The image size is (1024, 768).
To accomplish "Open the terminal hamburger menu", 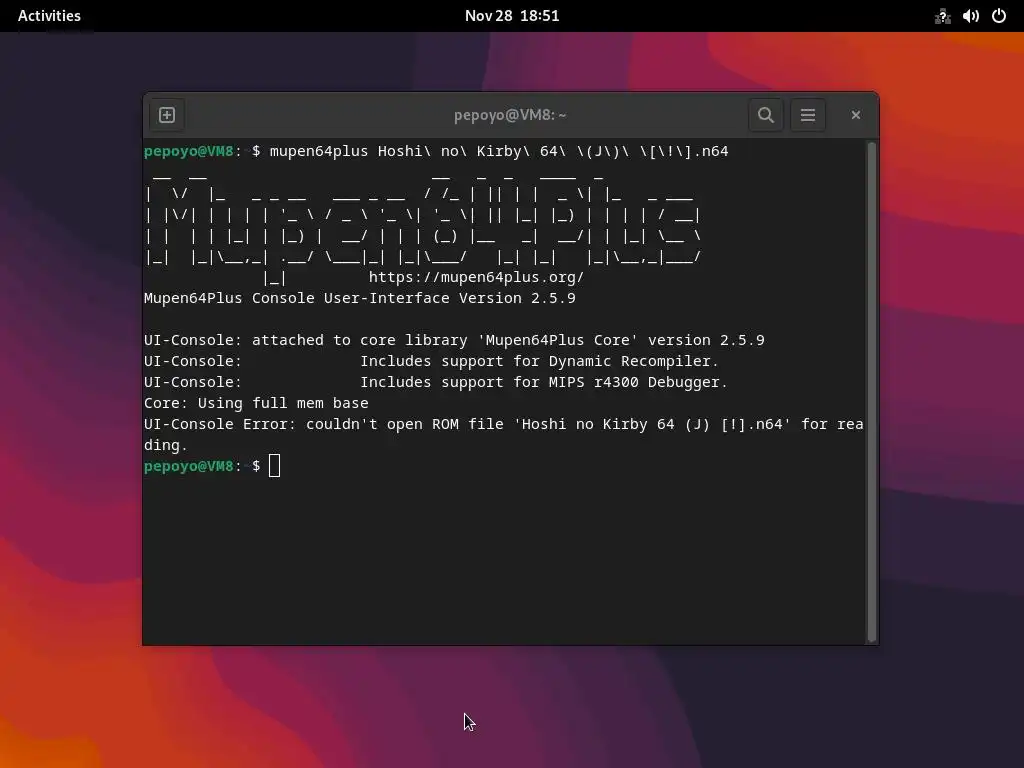I will click(x=808, y=115).
